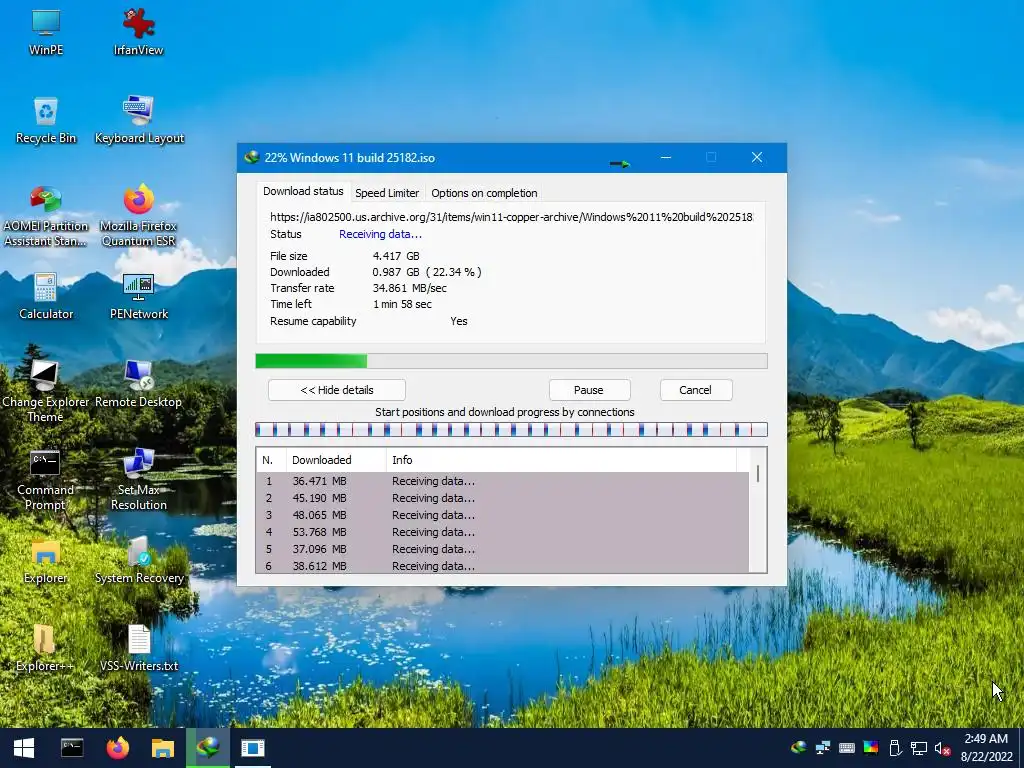Click the archive.org download URL text
This screenshot has height=768, width=1024.
point(511,217)
